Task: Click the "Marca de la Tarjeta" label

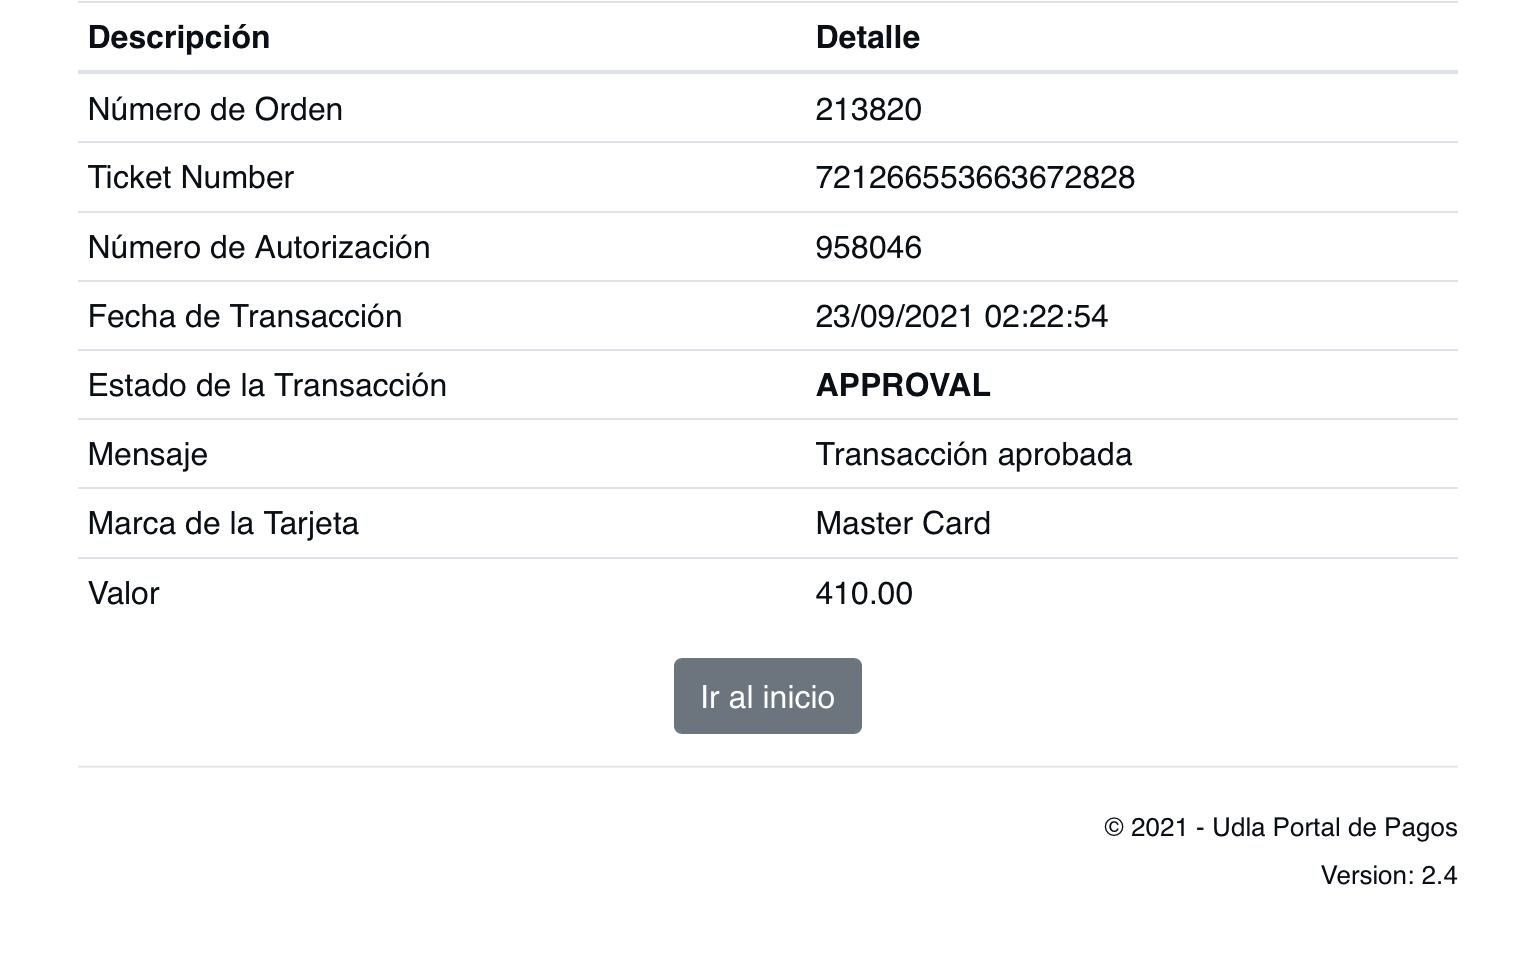Action: (x=223, y=523)
